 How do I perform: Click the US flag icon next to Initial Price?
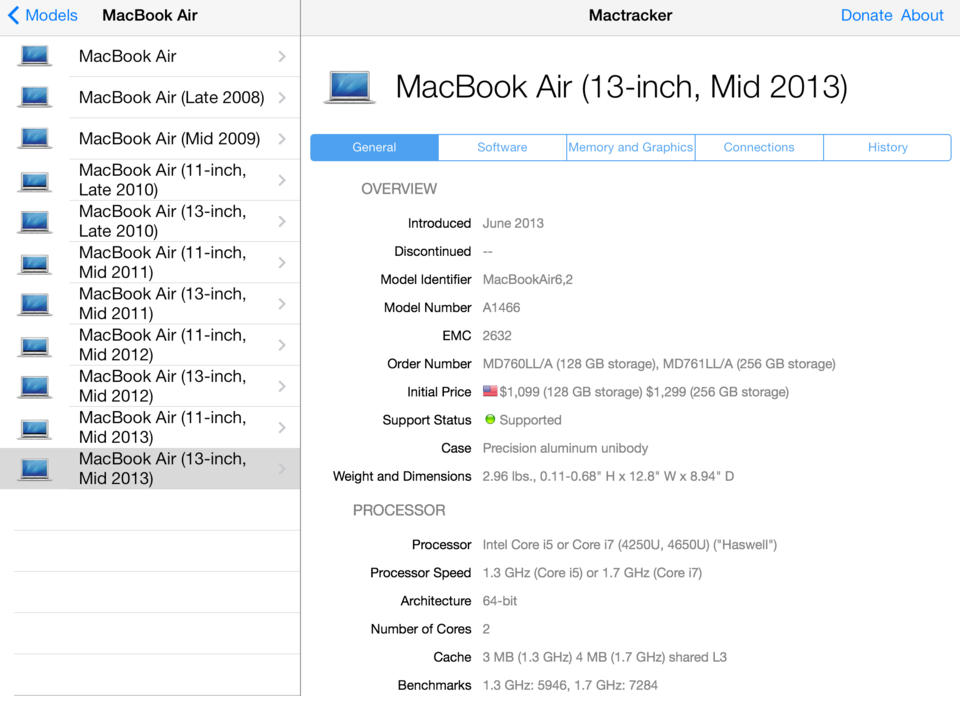[490, 392]
